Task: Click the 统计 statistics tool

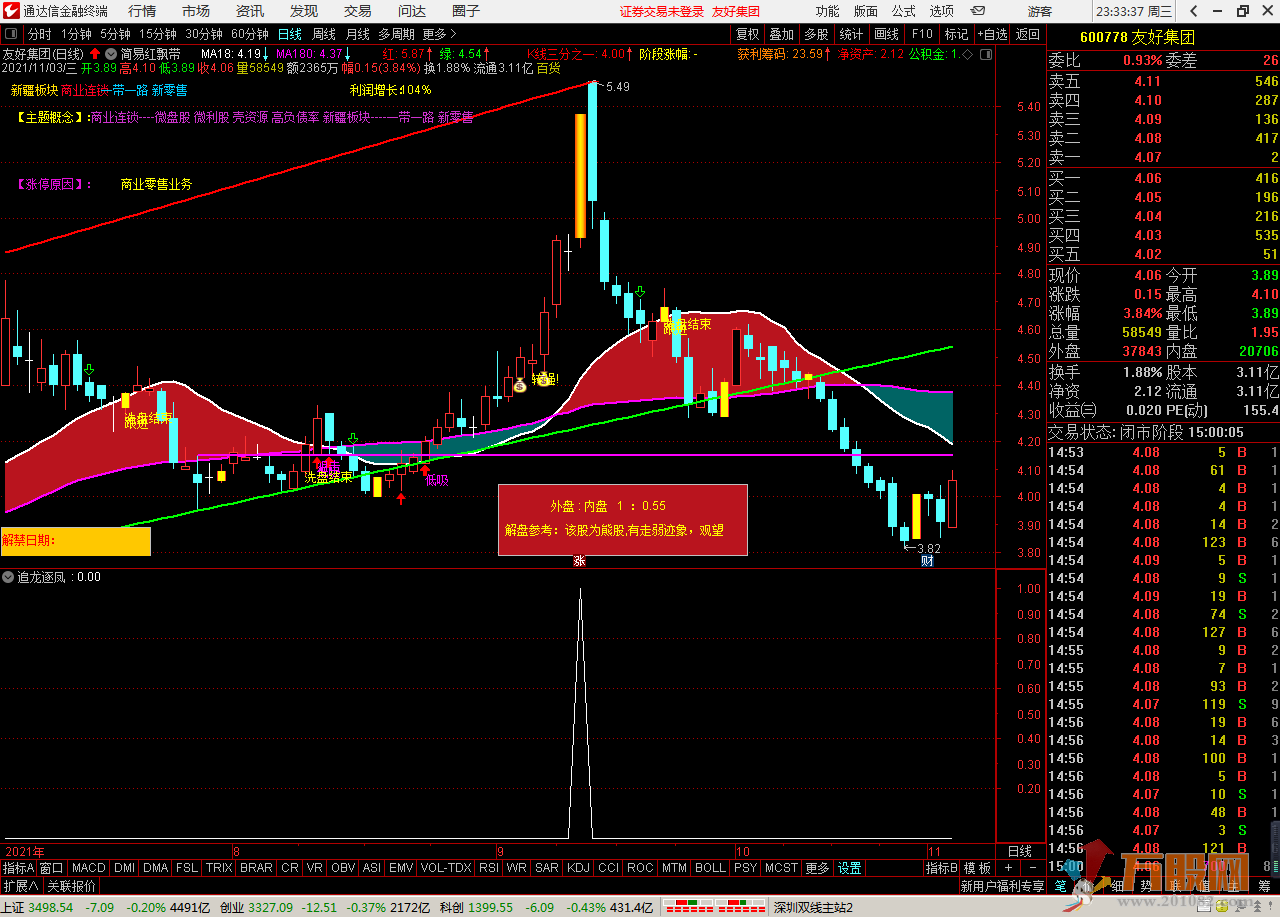Action: tap(851, 34)
